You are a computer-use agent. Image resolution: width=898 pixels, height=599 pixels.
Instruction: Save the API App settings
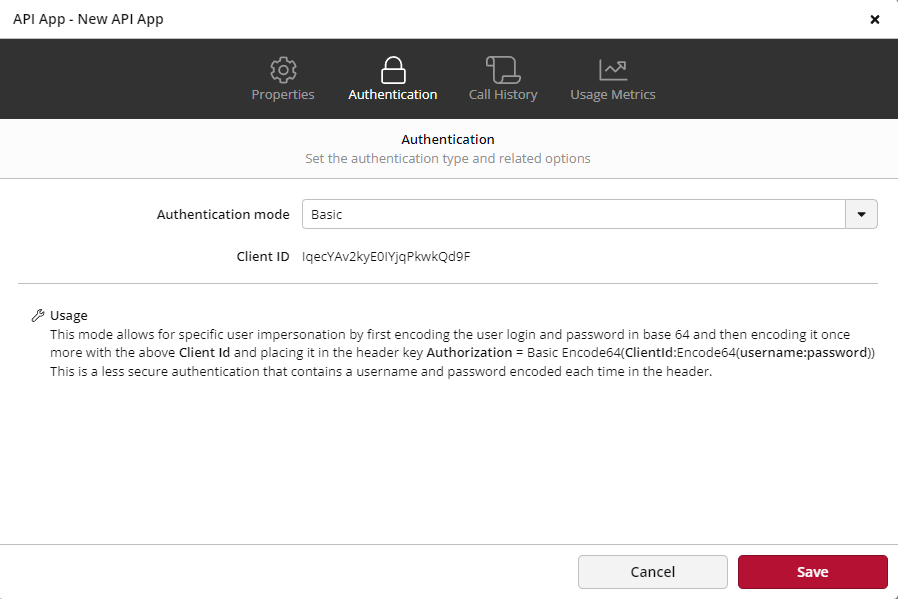pyautogui.click(x=812, y=571)
